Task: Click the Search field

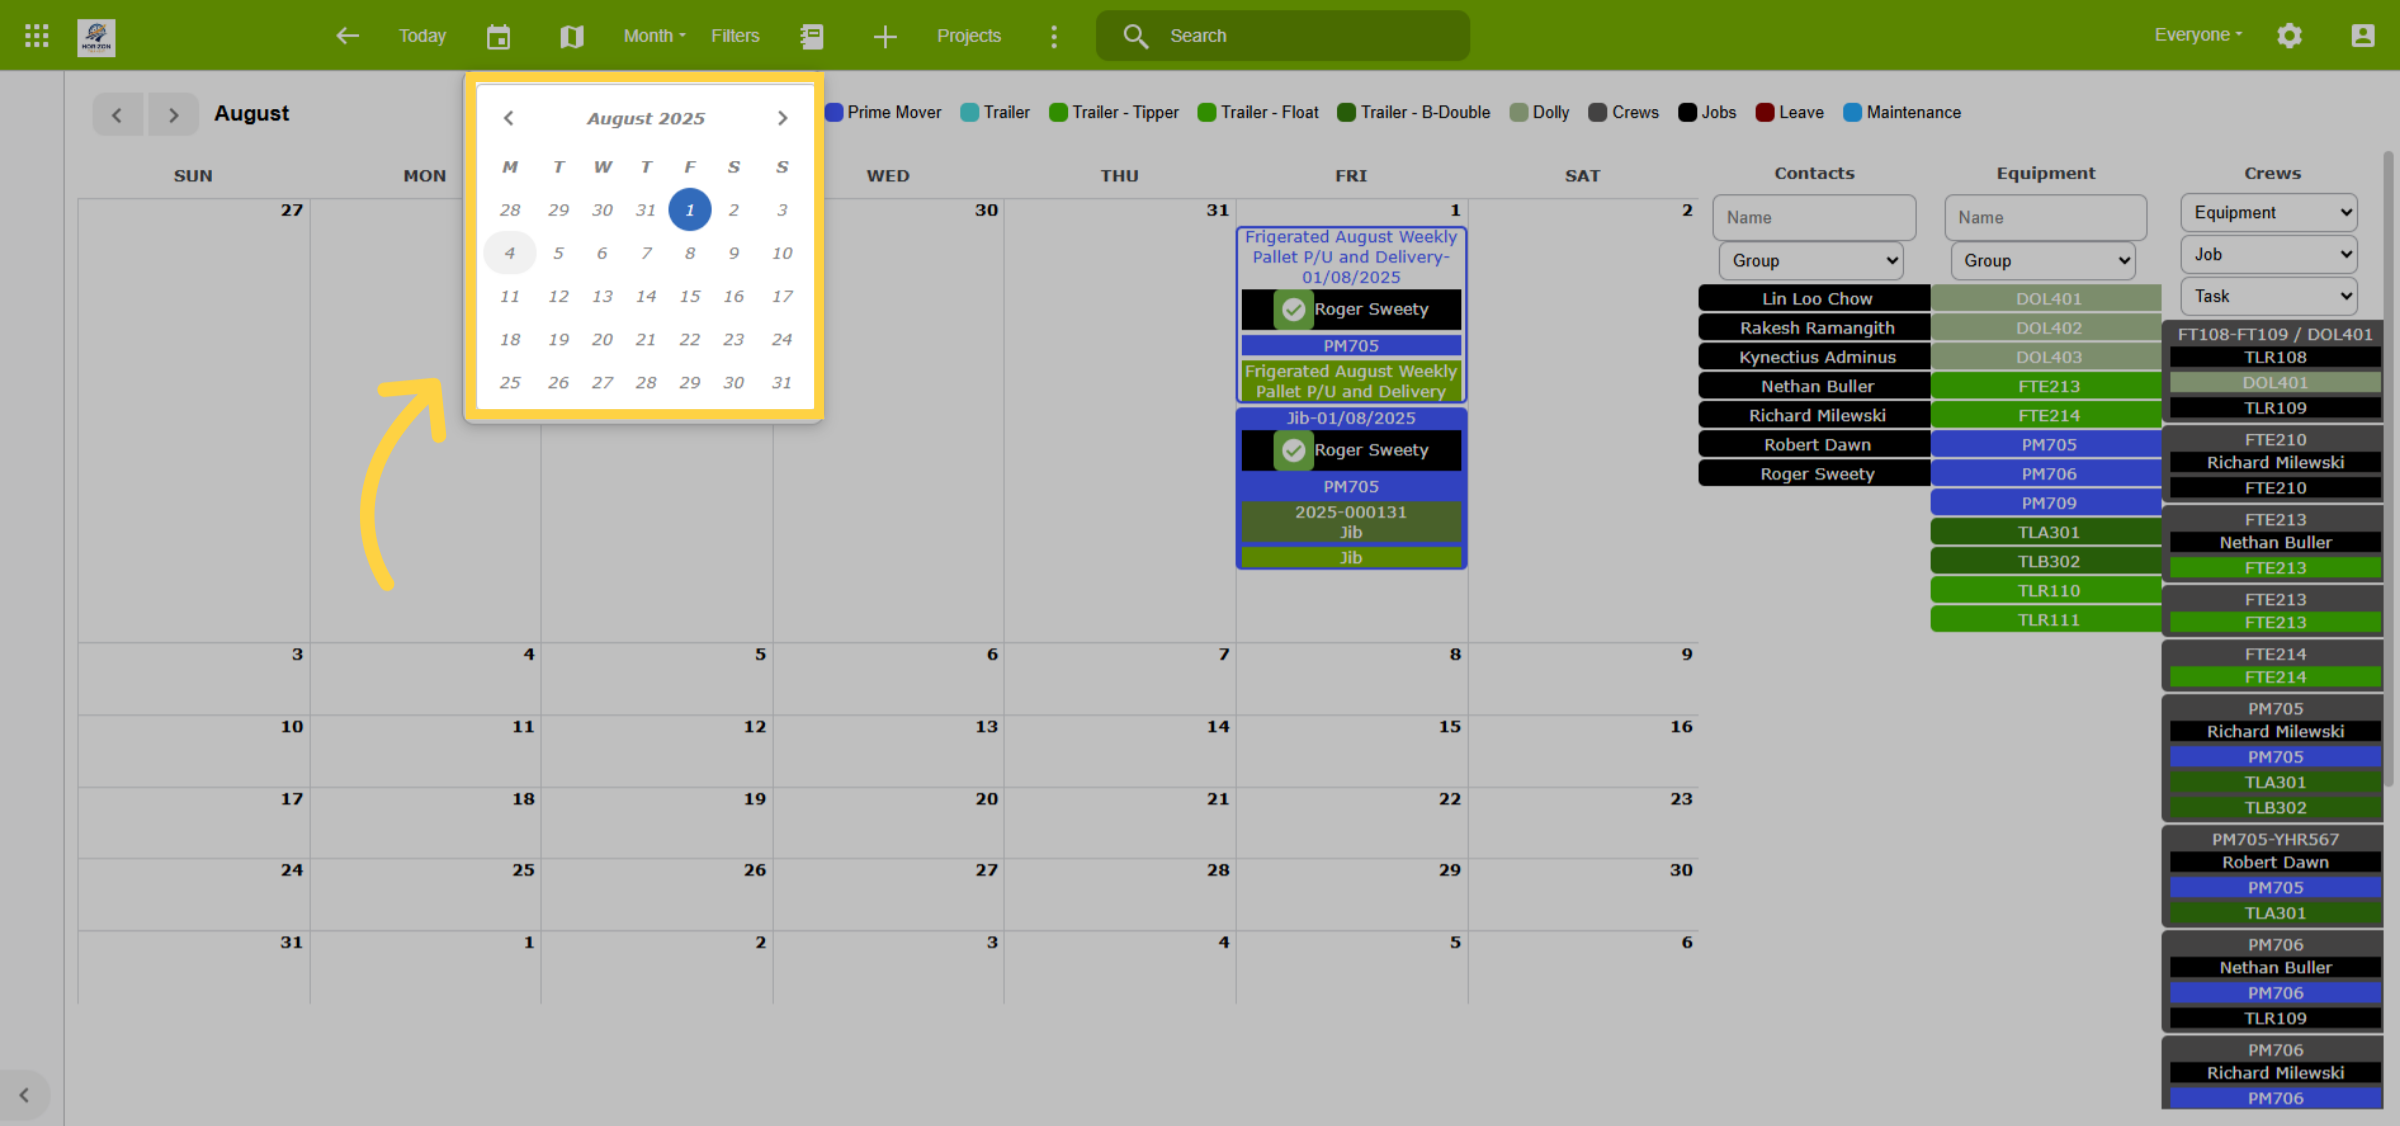Action: coord(1283,36)
